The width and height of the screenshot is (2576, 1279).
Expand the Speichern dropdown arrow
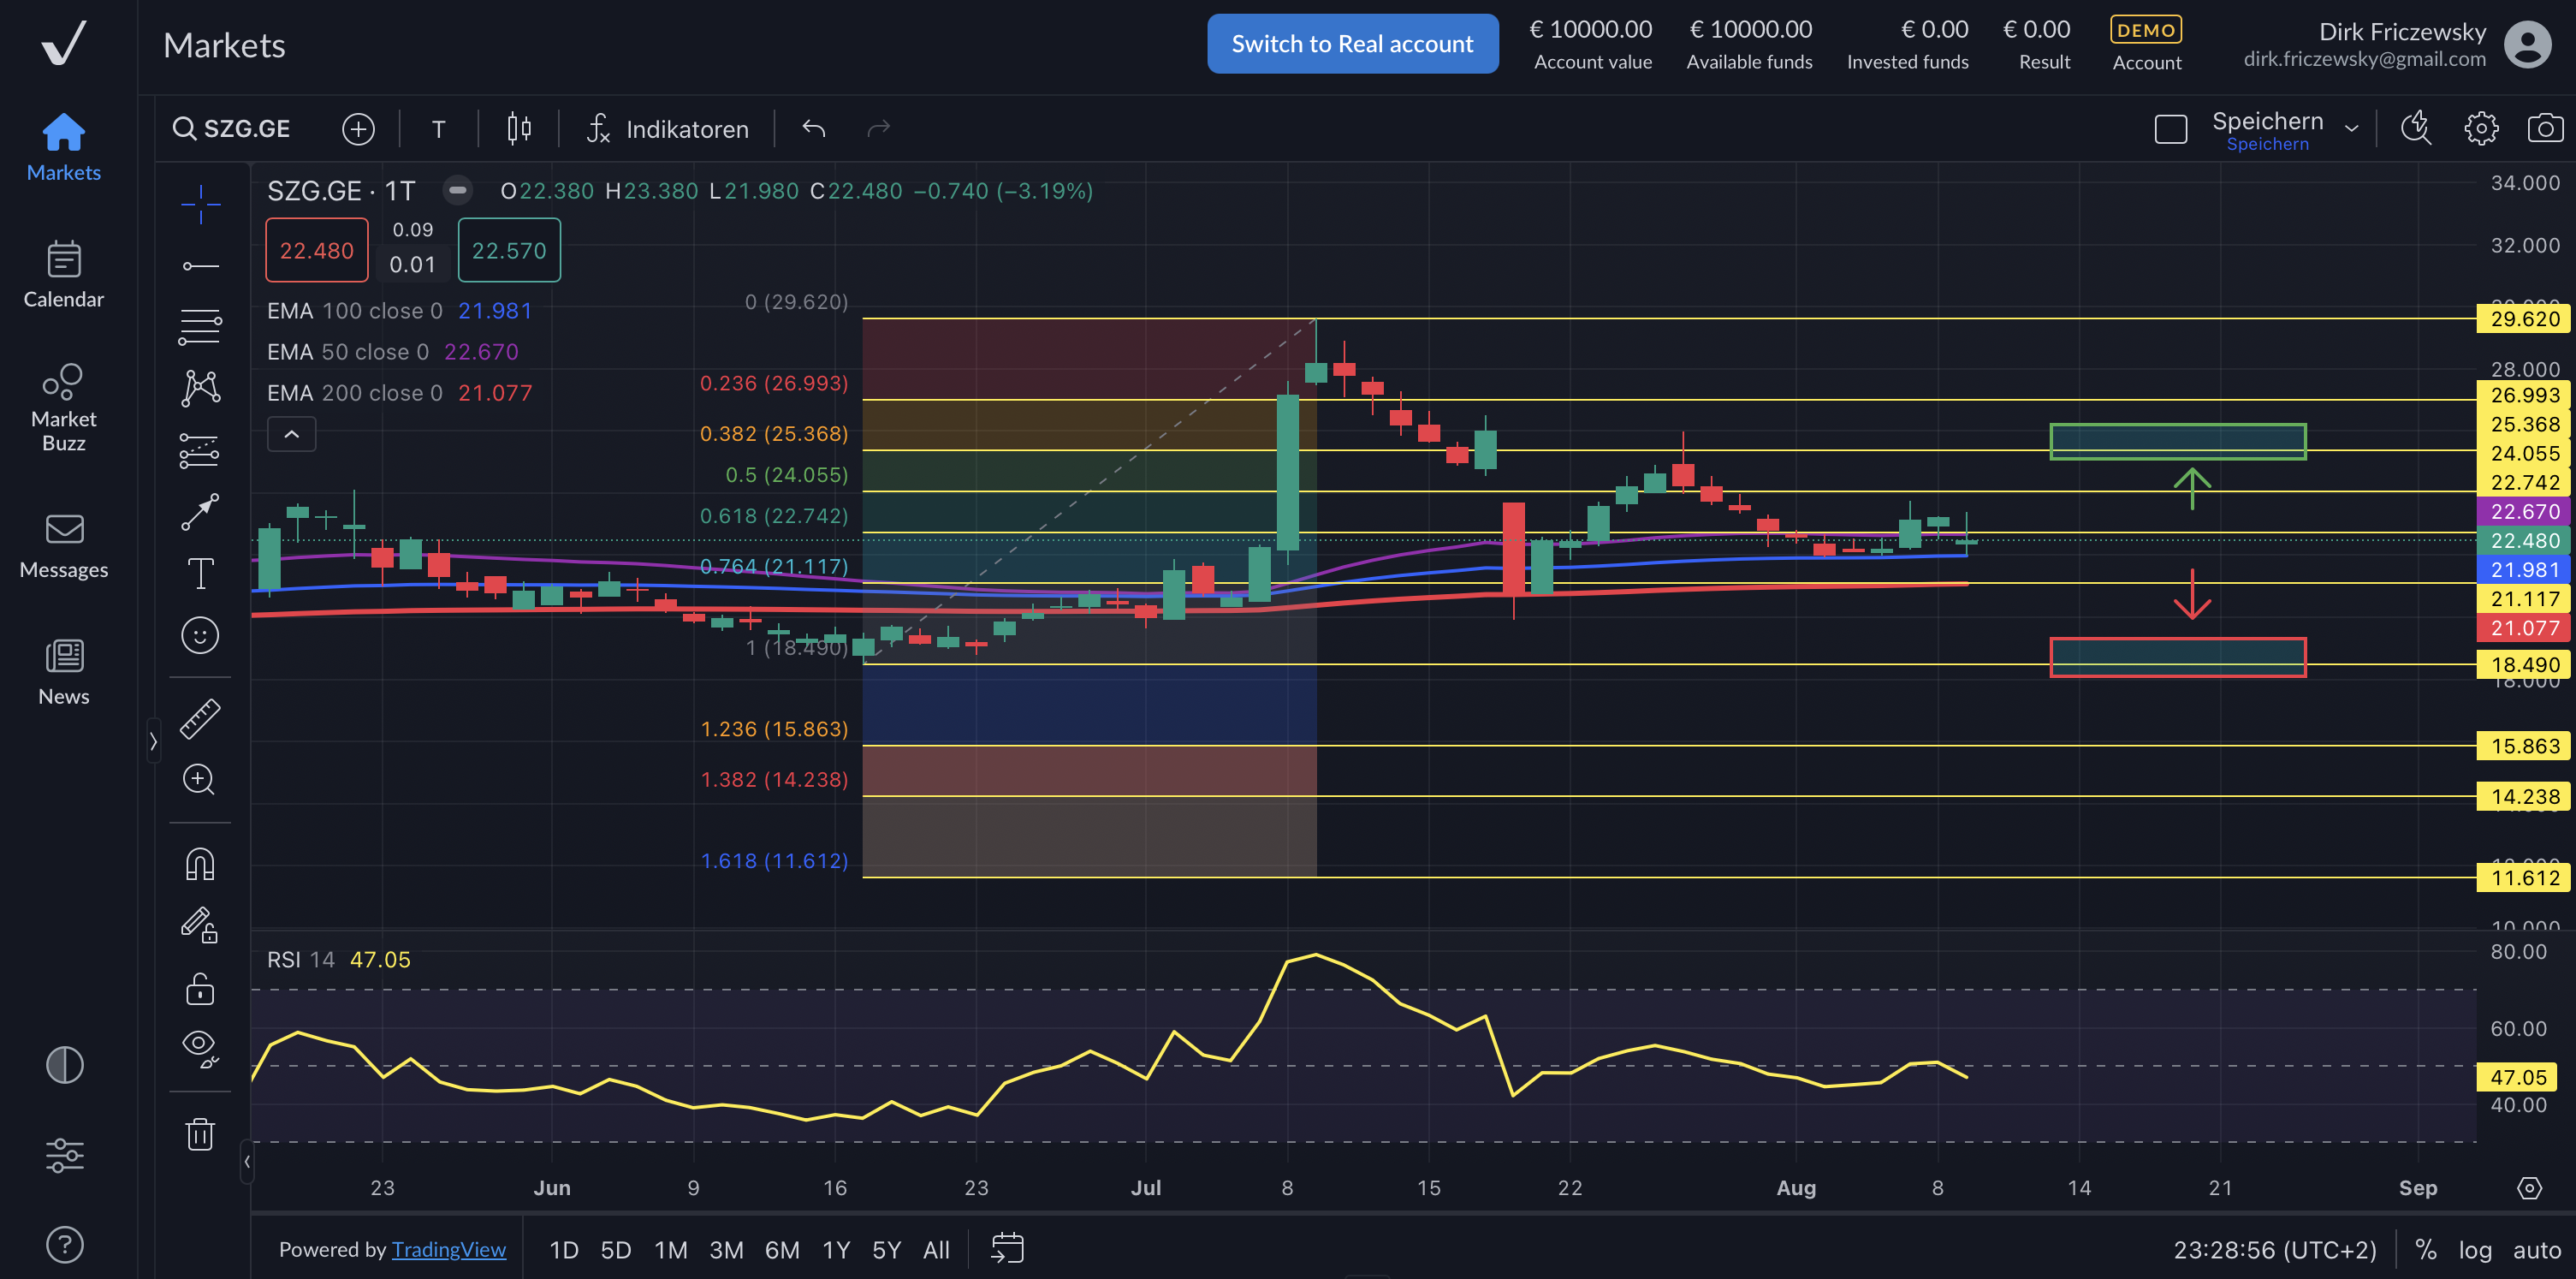tap(2352, 128)
